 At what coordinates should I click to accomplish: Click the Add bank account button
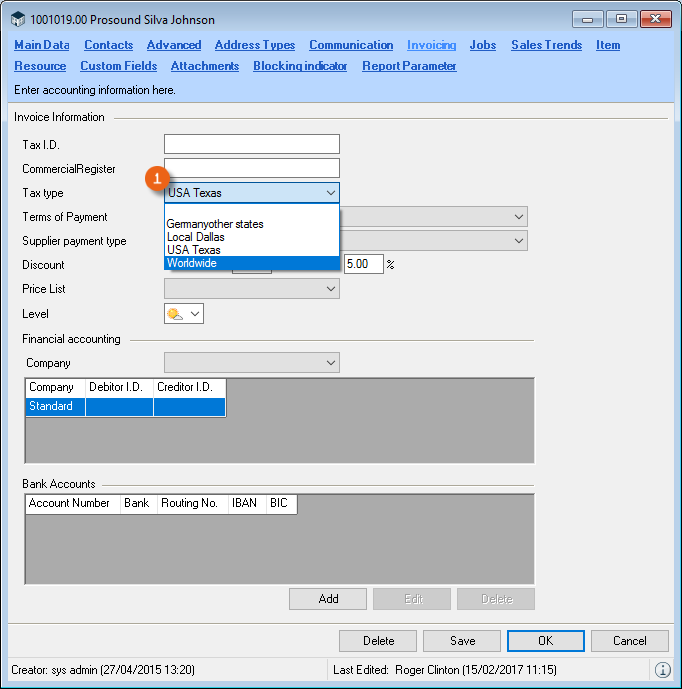[328, 599]
